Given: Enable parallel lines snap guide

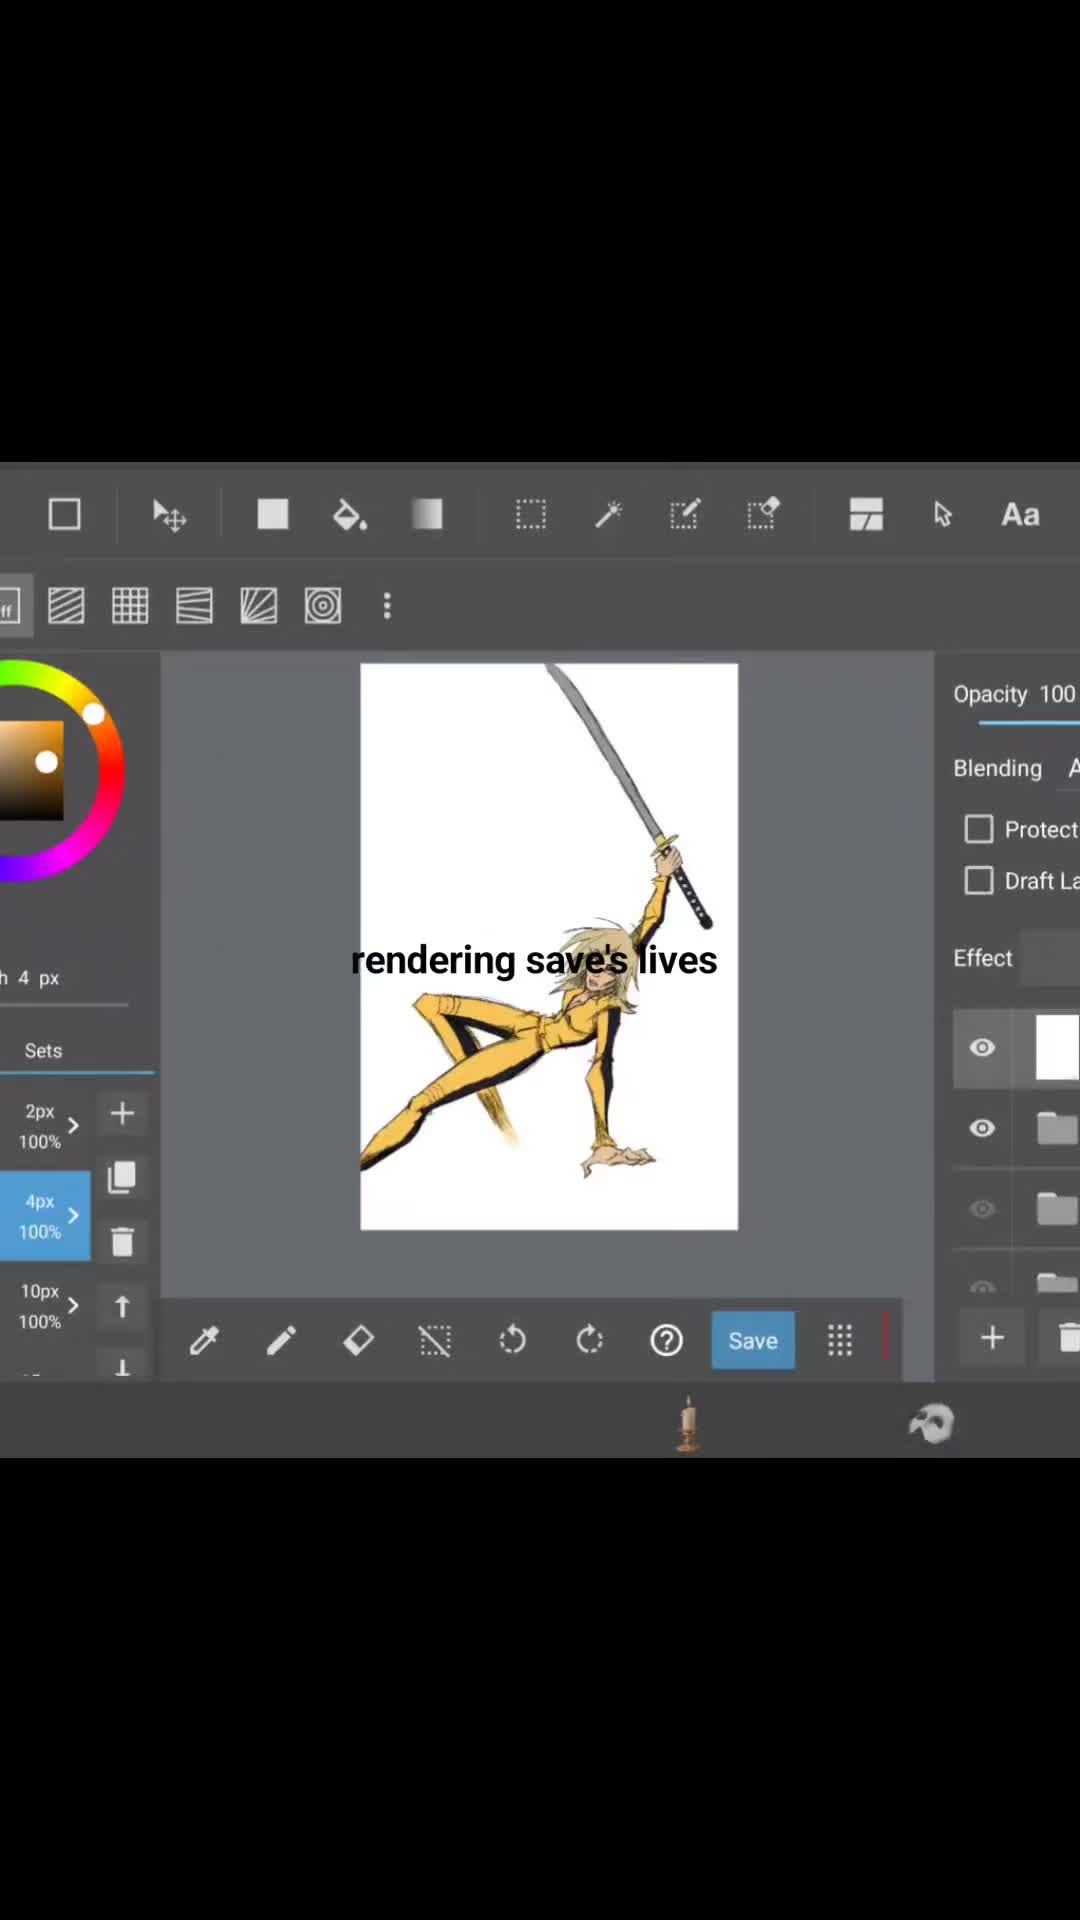Looking at the screenshot, I should point(66,606).
